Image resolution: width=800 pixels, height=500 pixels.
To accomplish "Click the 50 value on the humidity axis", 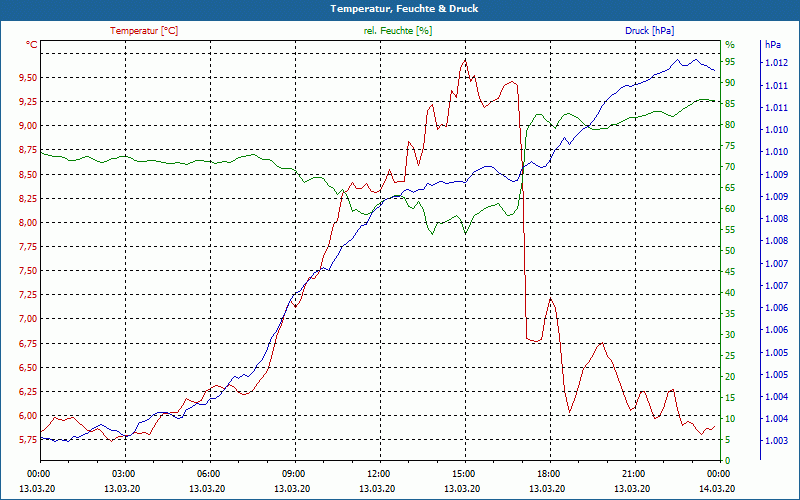I will point(730,251).
